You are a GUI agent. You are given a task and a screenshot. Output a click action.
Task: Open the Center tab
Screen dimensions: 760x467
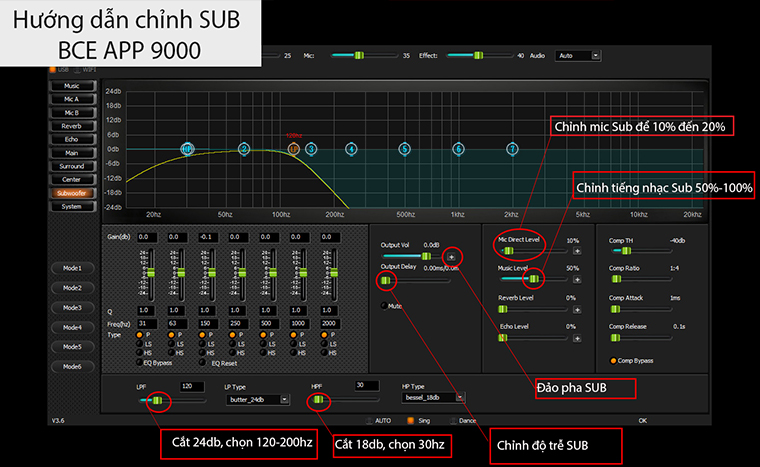point(72,179)
